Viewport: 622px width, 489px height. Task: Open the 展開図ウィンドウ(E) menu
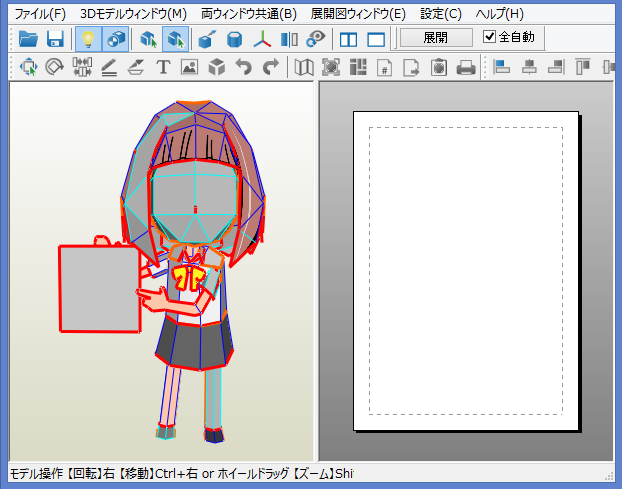[358, 14]
